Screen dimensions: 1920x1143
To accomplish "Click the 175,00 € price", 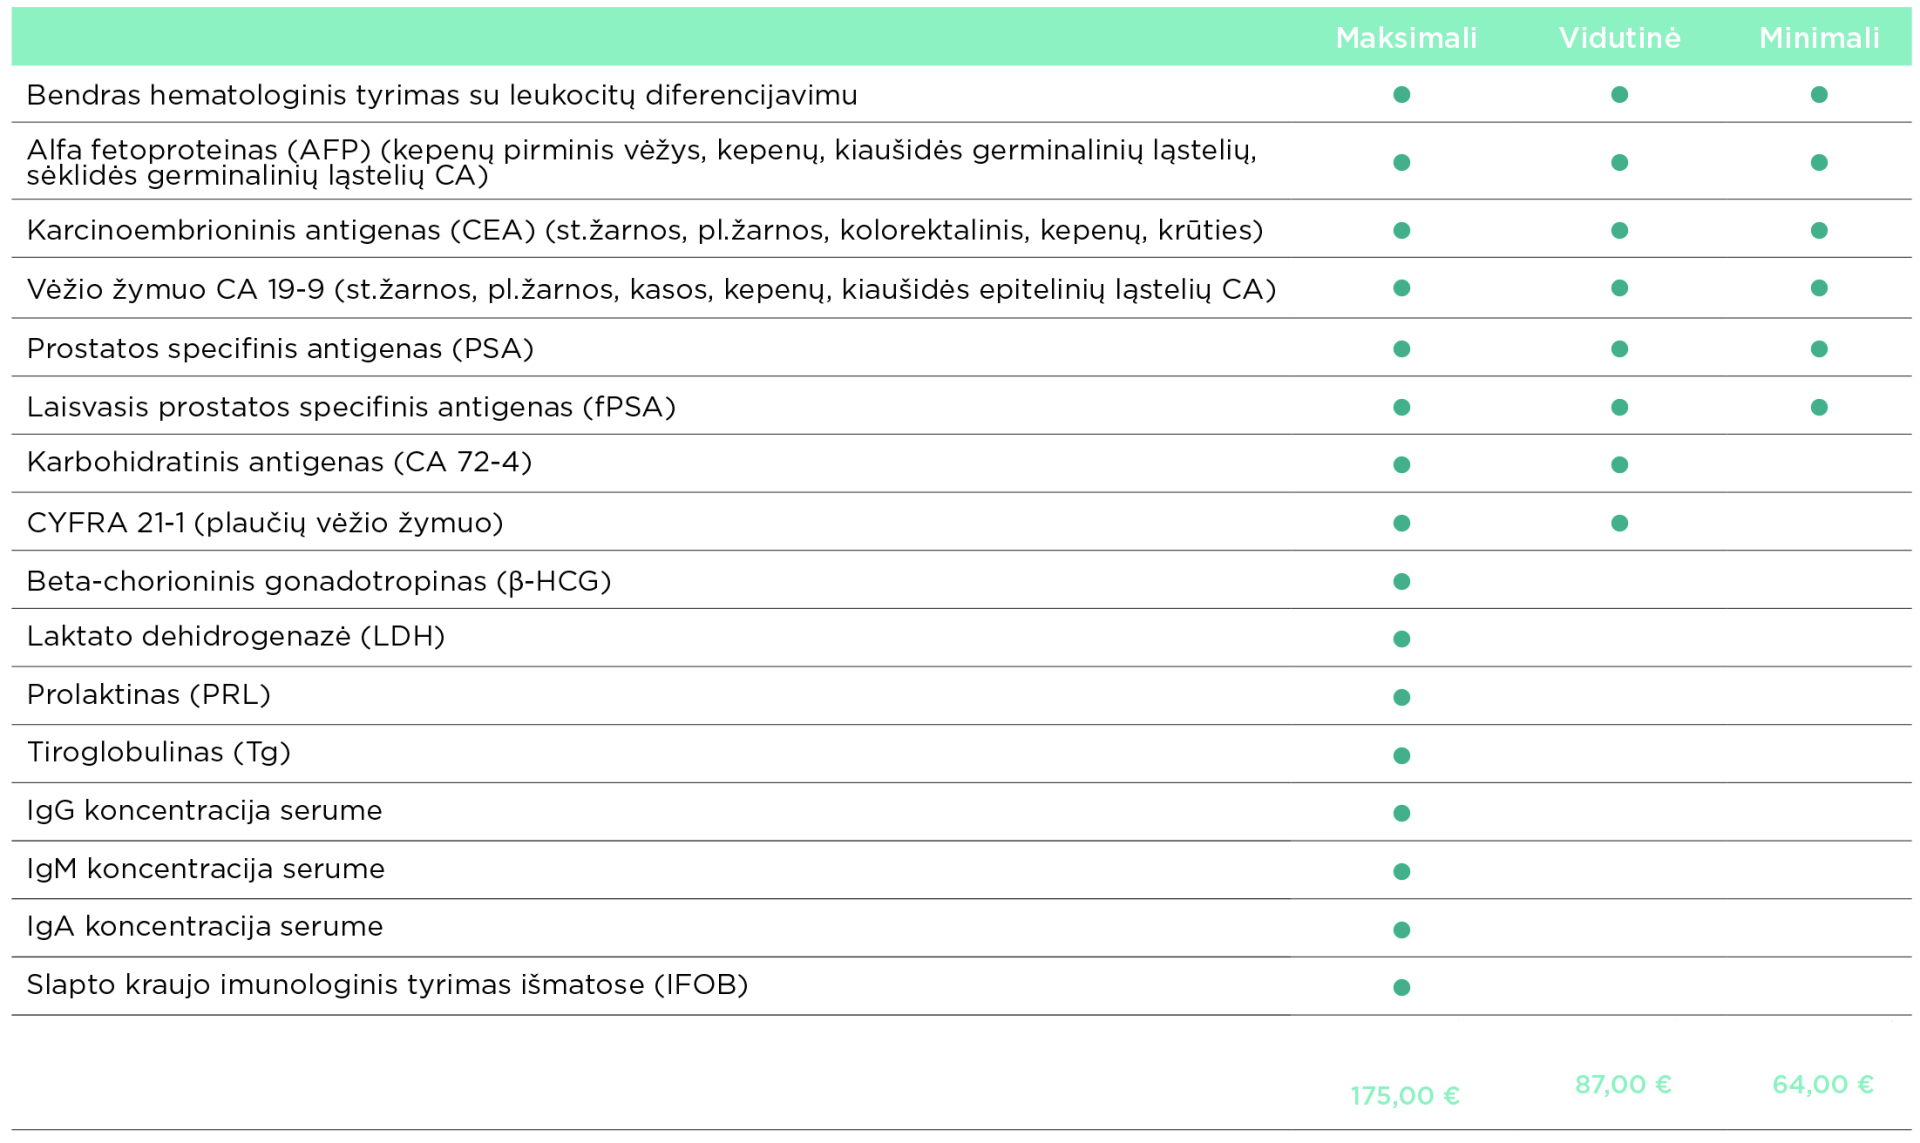I will tap(1405, 1096).
